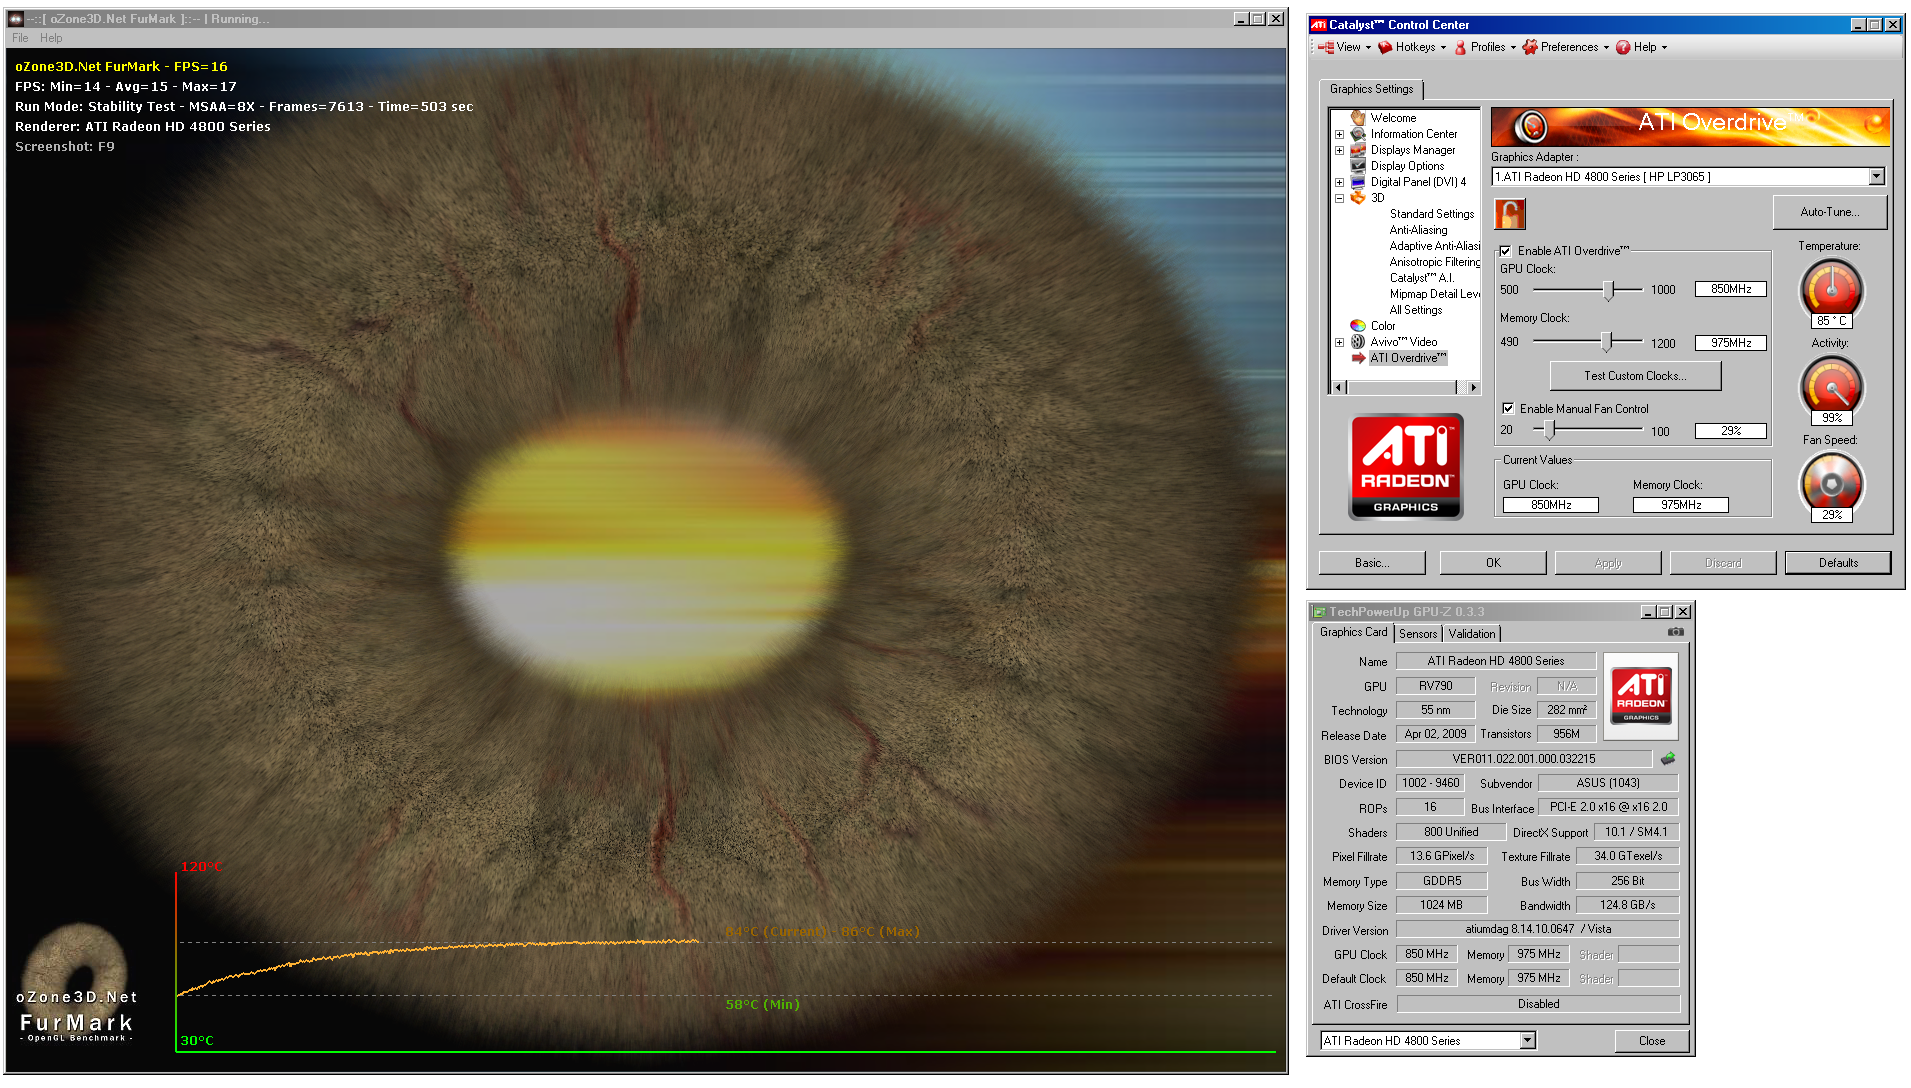Viewport: 1911px width, 1088px height.
Task: Select the Graphics Settings tab
Action: (x=1371, y=89)
